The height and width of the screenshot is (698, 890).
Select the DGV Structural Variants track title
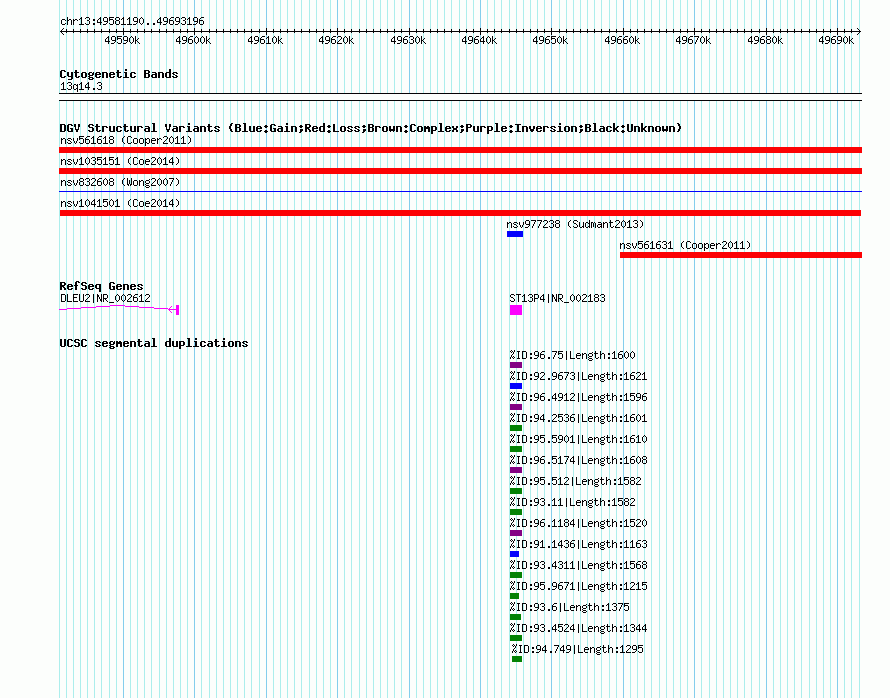tap(371, 128)
